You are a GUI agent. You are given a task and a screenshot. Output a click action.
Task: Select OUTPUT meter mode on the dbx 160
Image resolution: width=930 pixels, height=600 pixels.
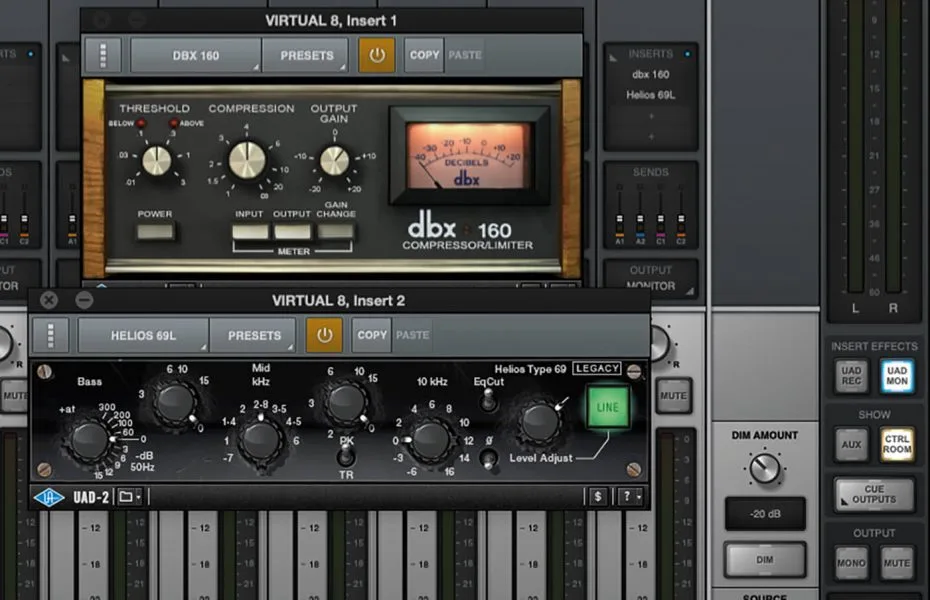point(292,231)
